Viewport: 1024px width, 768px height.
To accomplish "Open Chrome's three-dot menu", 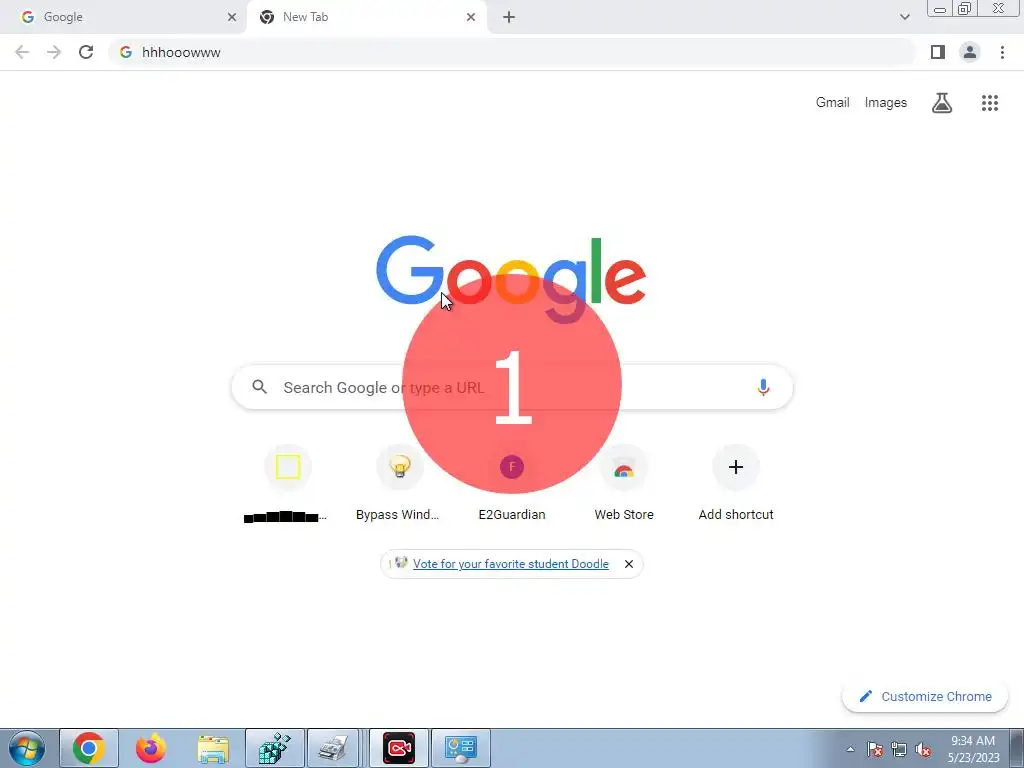I will [1002, 52].
